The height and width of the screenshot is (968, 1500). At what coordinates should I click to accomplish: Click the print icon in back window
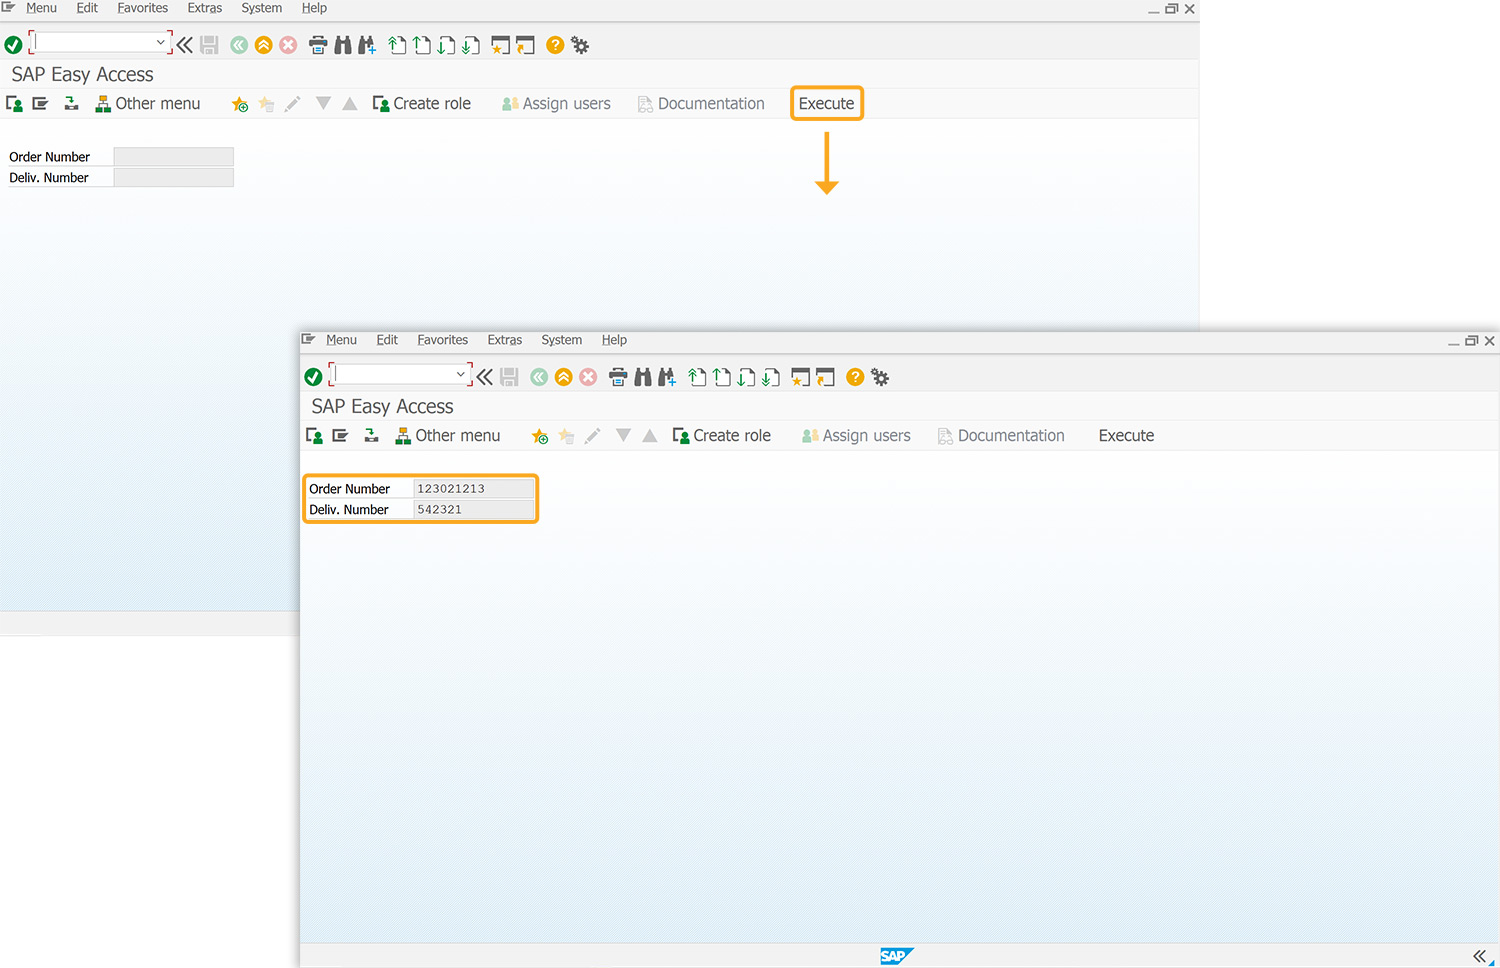318,45
